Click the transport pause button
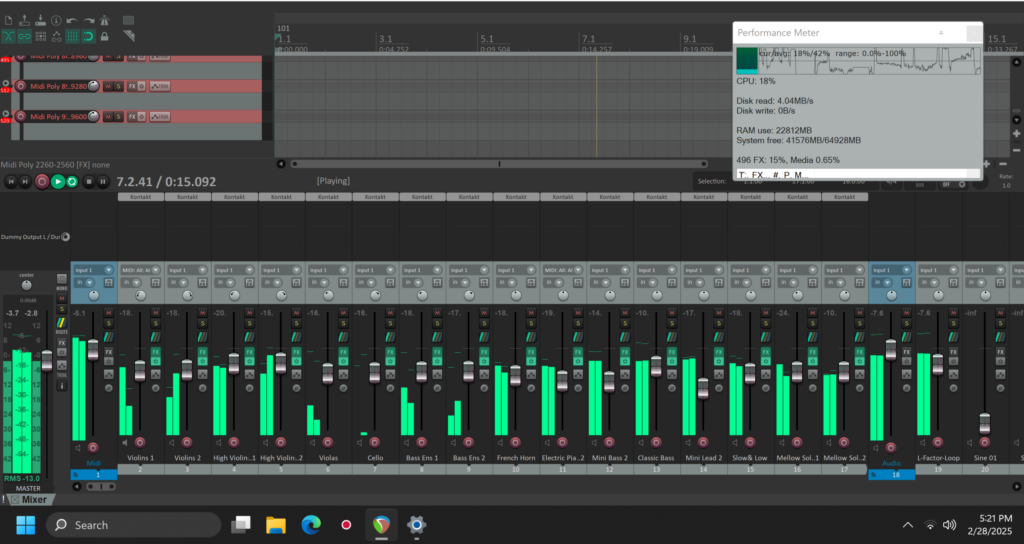 (103, 182)
